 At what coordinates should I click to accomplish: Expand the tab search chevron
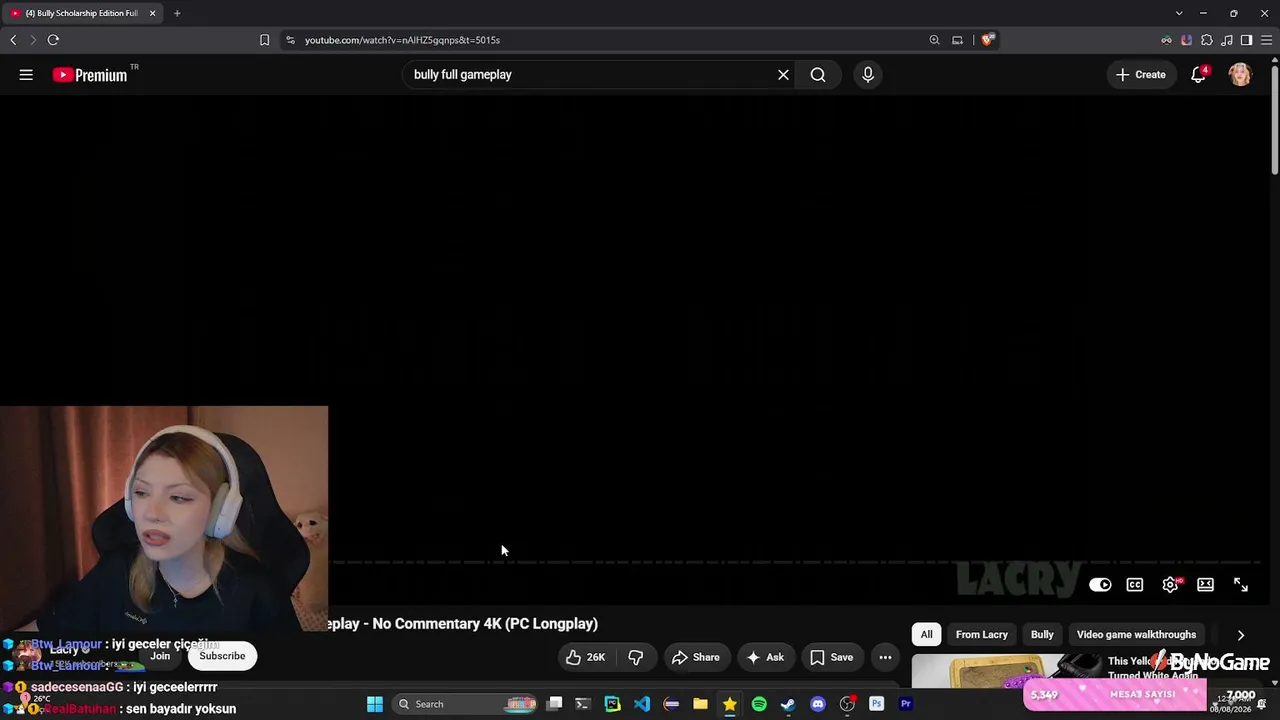(x=1179, y=13)
